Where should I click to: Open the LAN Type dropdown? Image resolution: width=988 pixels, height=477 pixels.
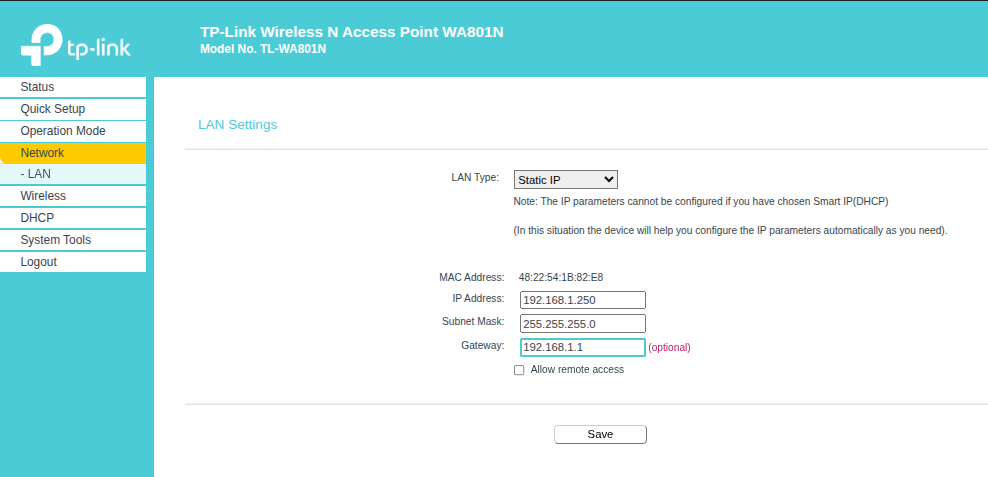pyautogui.click(x=566, y=180)
